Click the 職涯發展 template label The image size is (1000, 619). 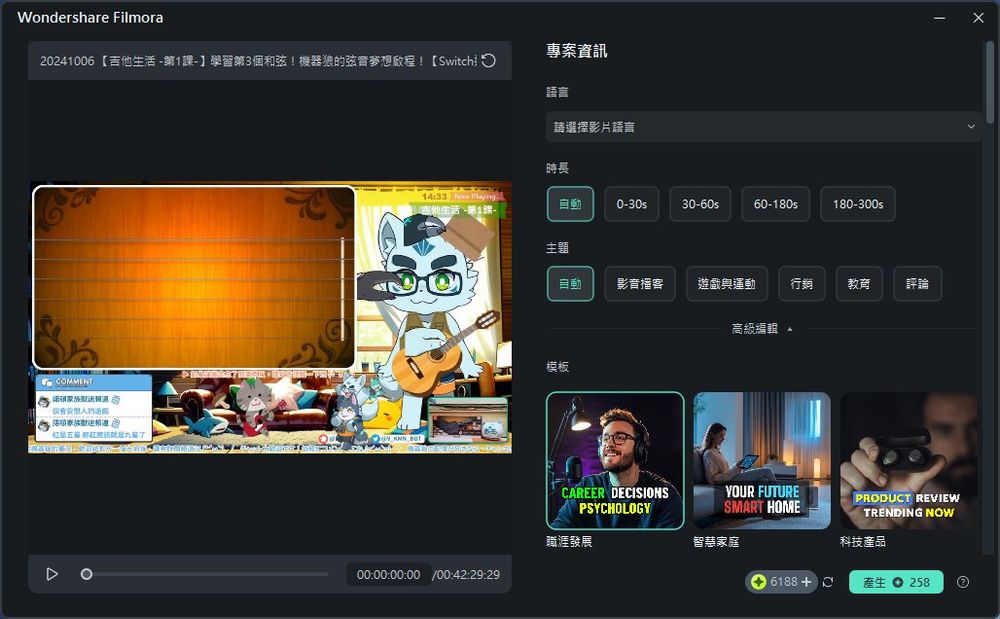(x=569, y=542)
